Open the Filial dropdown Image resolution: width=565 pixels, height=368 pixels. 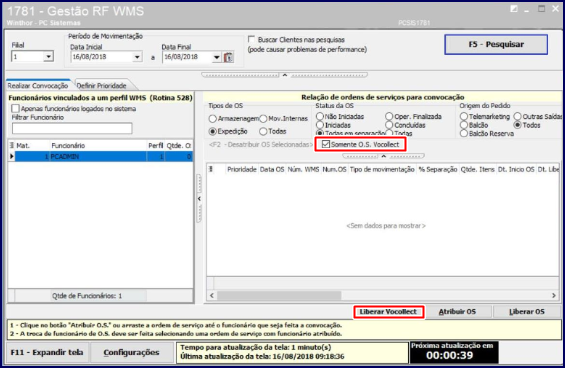click(x=49, y=57)
